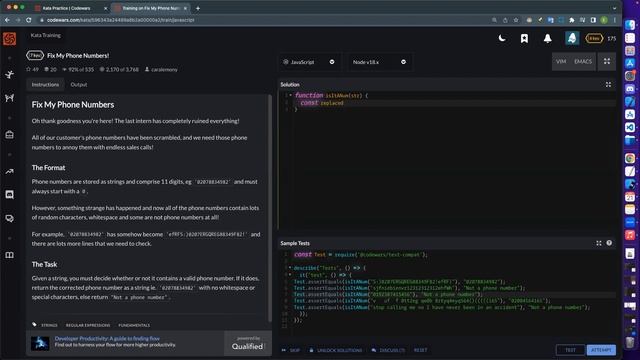Click the Kata Training header label
This screenshot has height=360, width=640.
(46, 35)
